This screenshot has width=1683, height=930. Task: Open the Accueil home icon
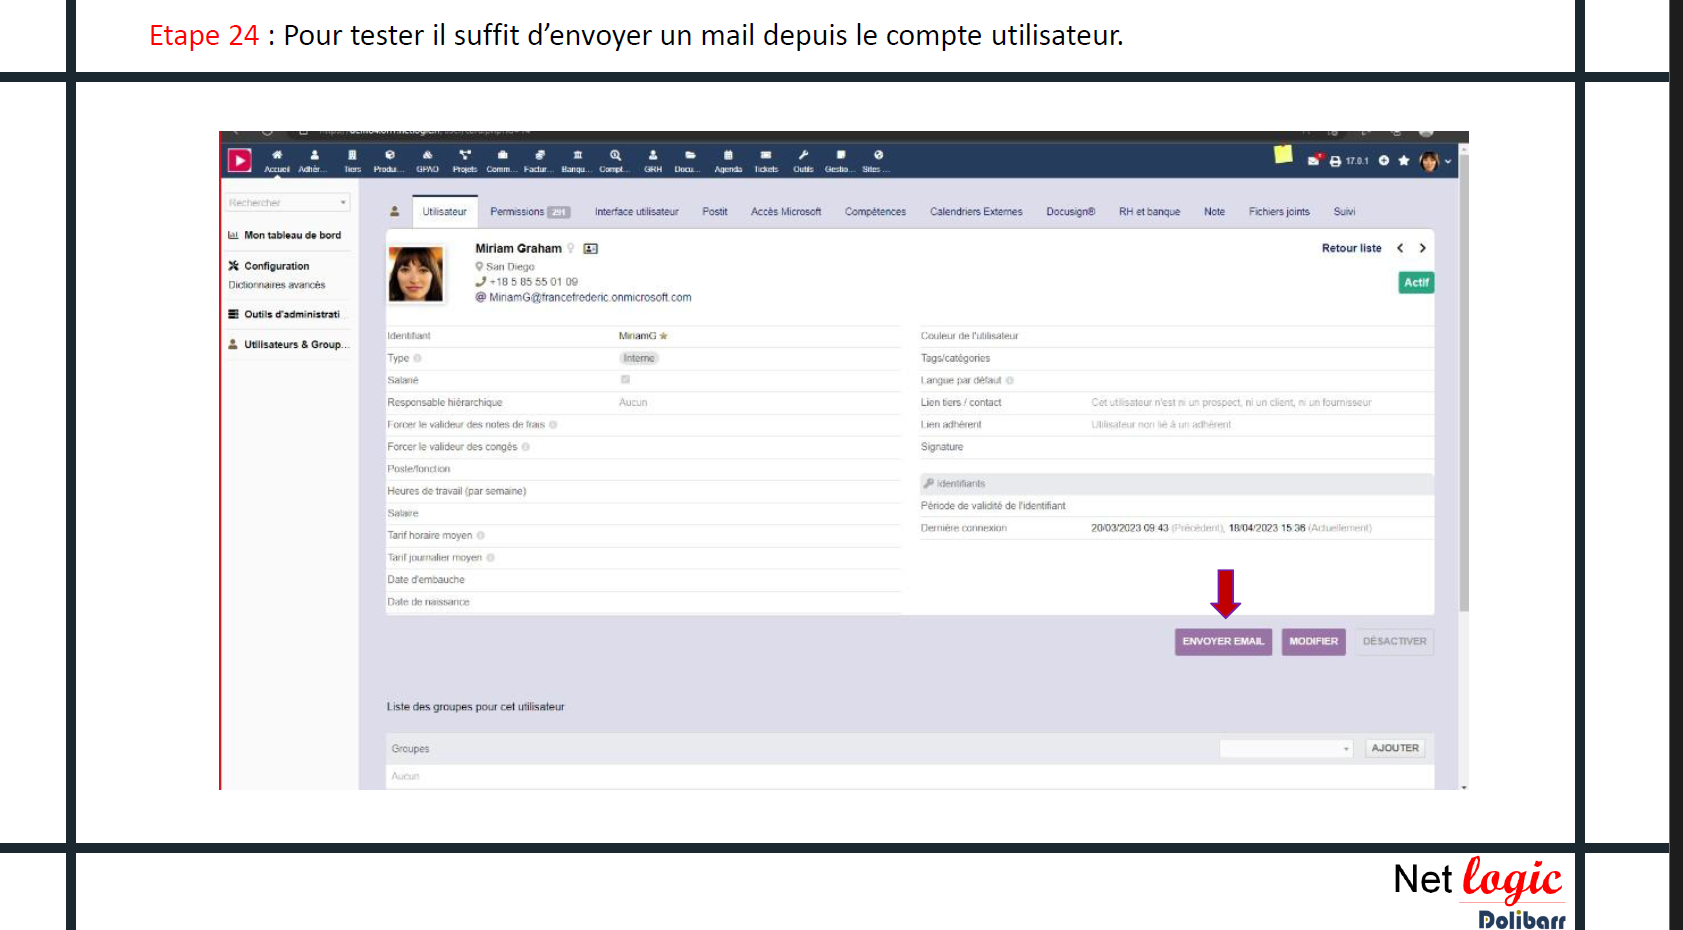[277, 160]
